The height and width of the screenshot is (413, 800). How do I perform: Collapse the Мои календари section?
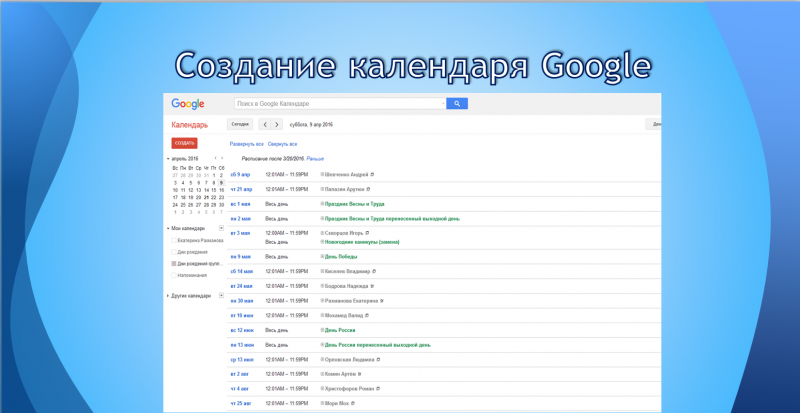pos(168,229)
